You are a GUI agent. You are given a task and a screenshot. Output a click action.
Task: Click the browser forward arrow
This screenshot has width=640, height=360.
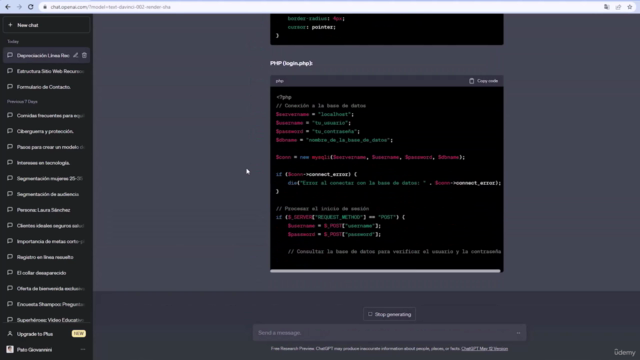click(19, 7)
